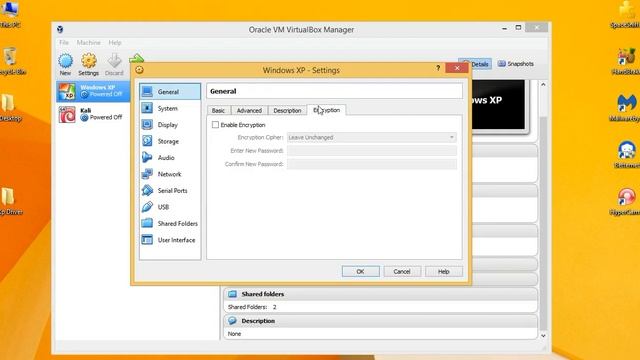Open the Network settings category

[x=170, y=174]
